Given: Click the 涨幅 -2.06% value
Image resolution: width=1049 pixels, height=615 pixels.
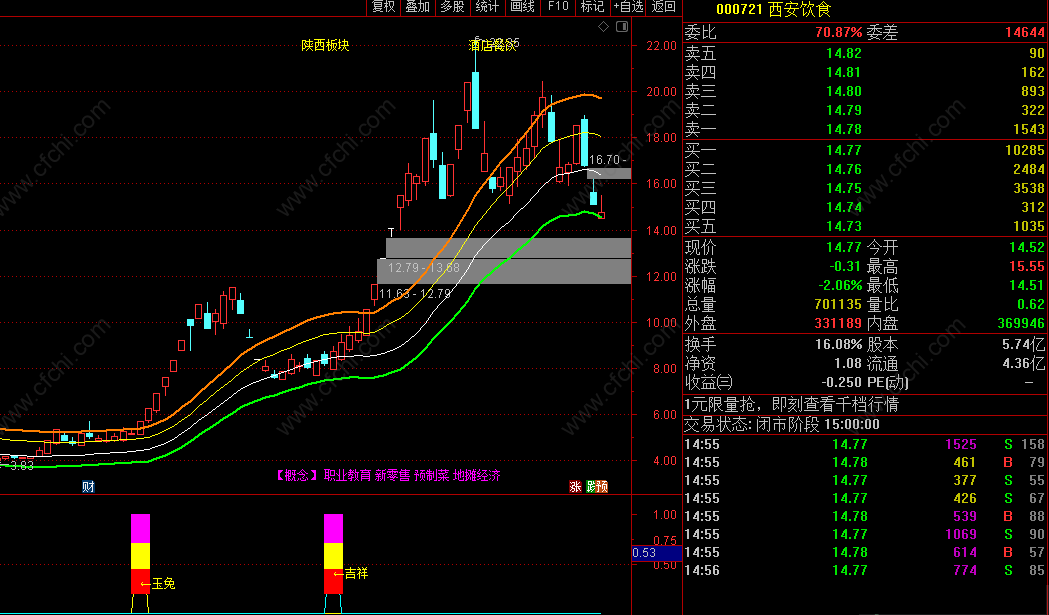Looking at the screenshot, I should tap(841, 286).
